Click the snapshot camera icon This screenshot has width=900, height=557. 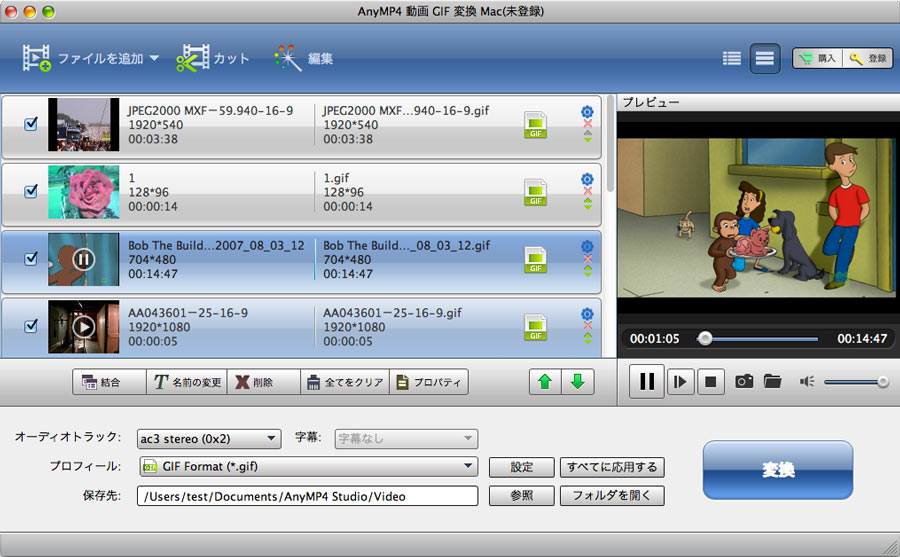point(744,381)
